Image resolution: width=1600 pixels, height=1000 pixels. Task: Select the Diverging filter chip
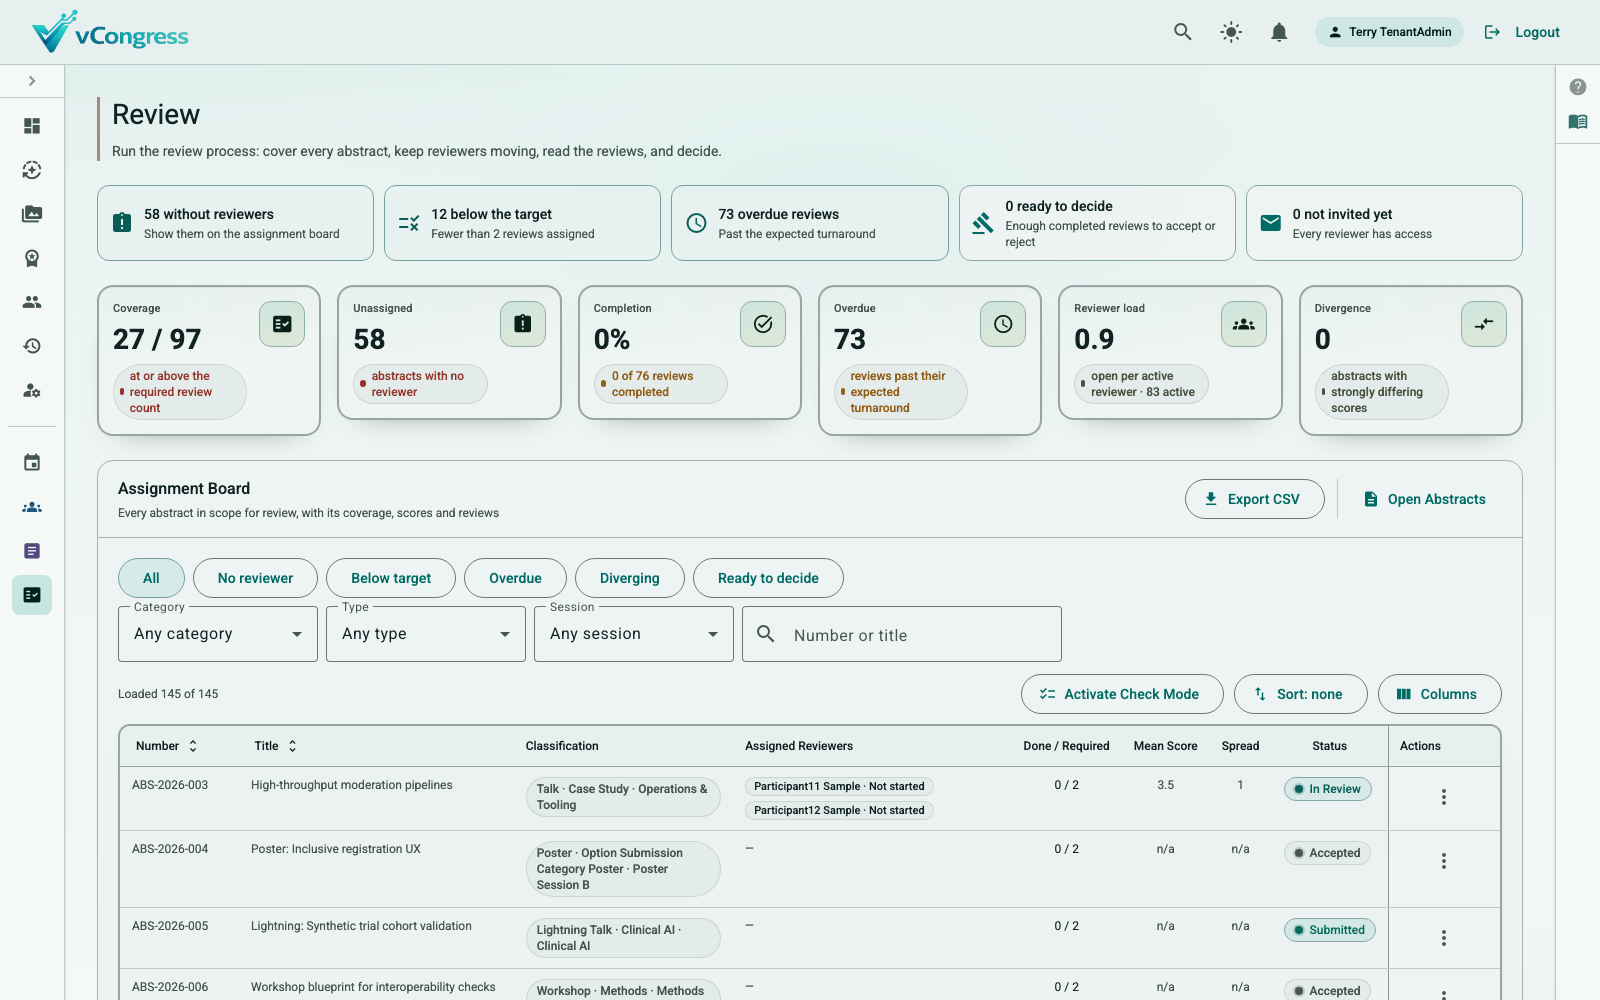[x=630, y=578]
